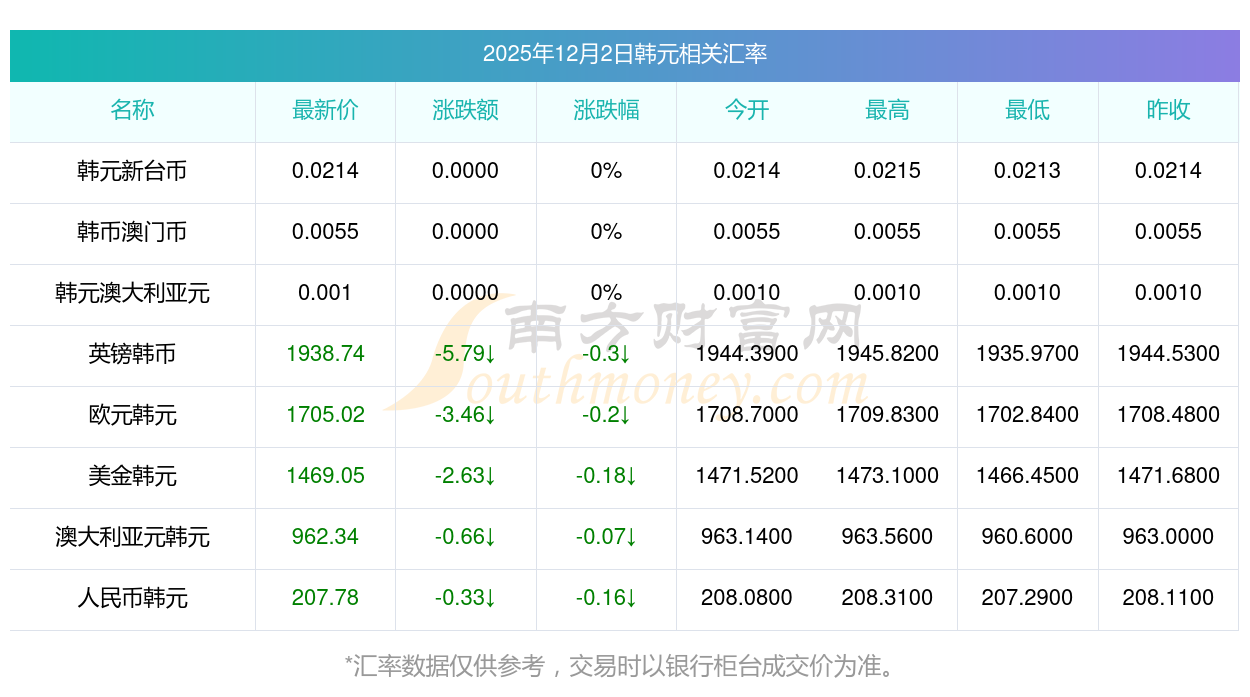Click the change value -2.63↓
The height and width of the screenshot is (697, 1250).
(x=466, y=476)
